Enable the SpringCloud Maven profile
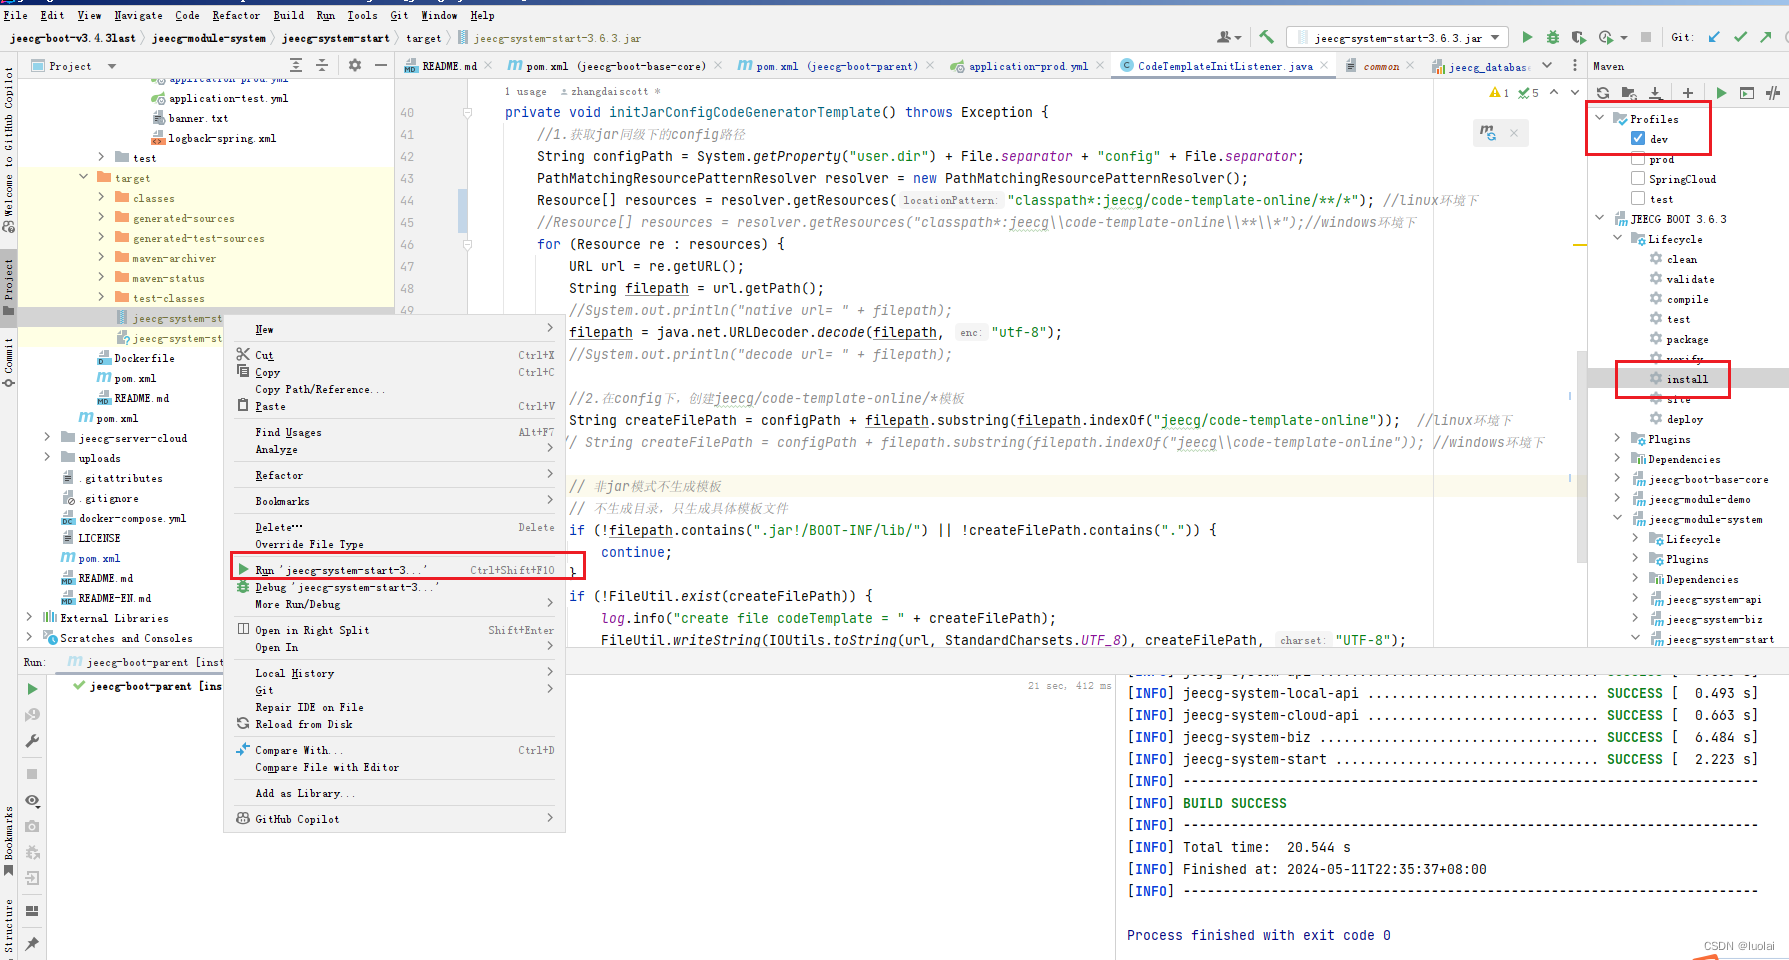Viewport: 1789px width, 960px height. pos(1638,178)
